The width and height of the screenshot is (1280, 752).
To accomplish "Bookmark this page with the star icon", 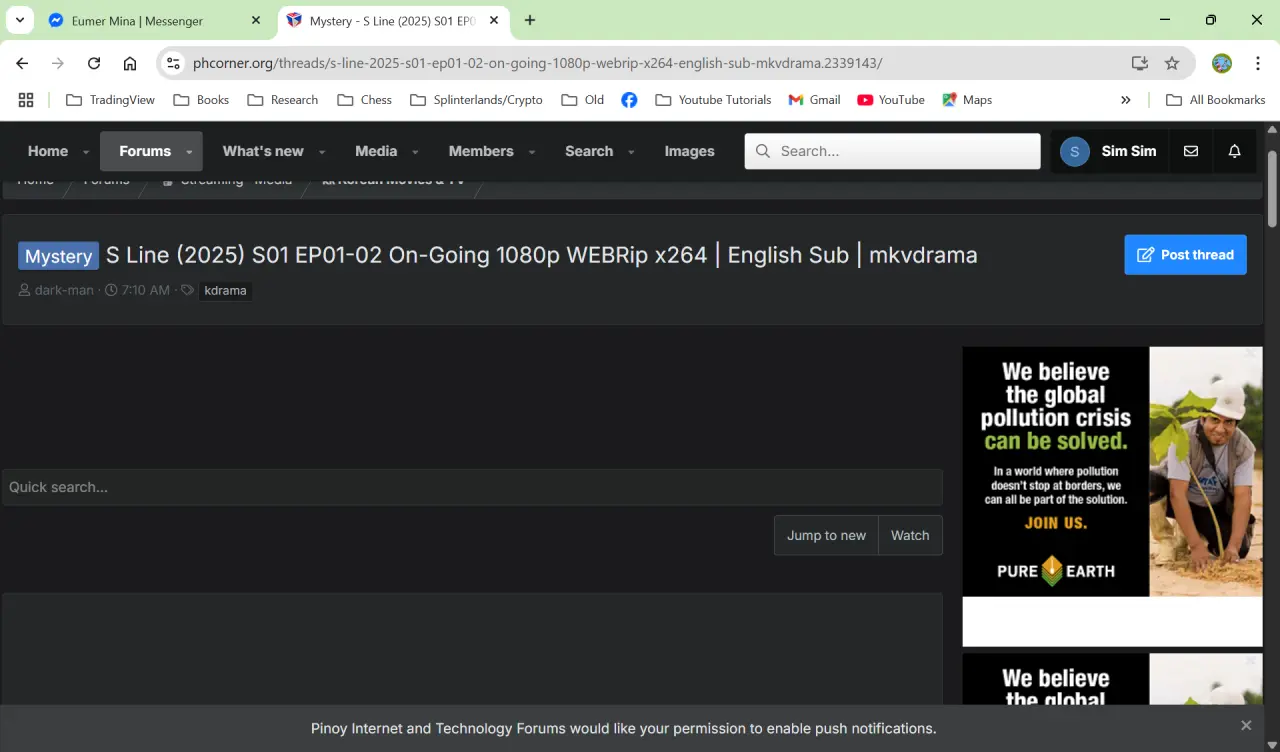I will pos(1172,63).
